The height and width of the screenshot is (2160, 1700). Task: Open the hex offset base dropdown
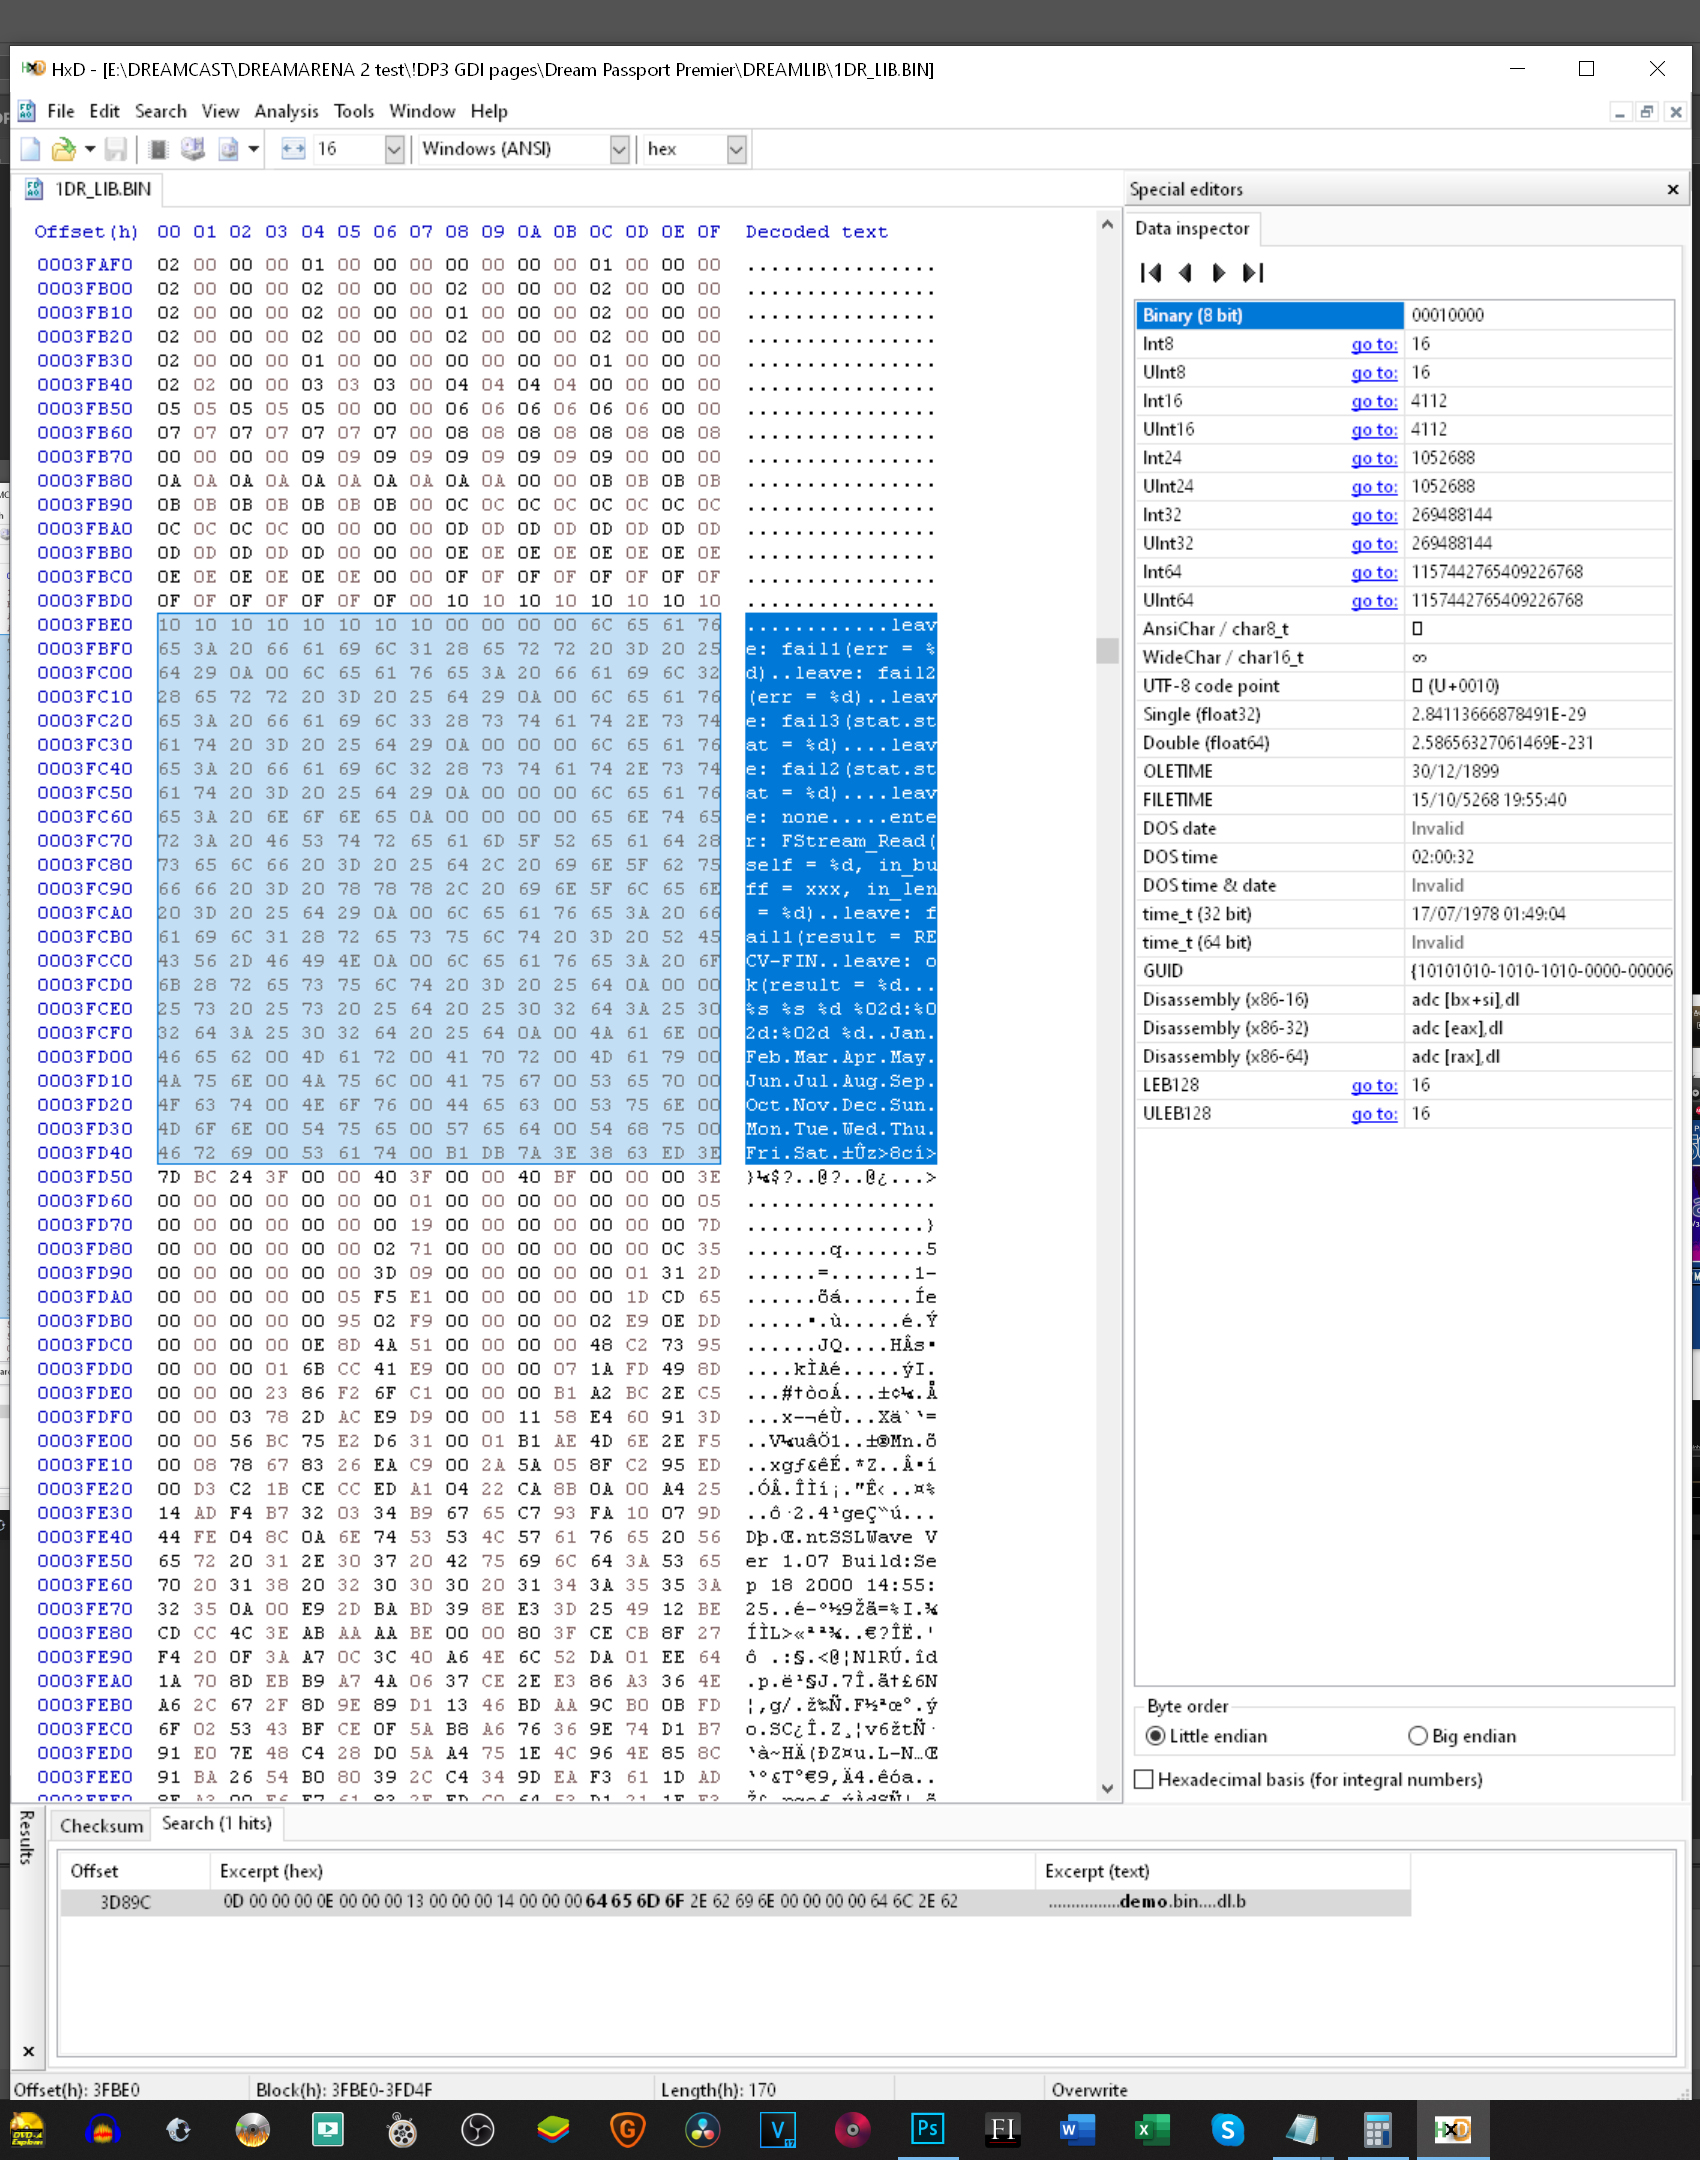click(x=736, y=150)
